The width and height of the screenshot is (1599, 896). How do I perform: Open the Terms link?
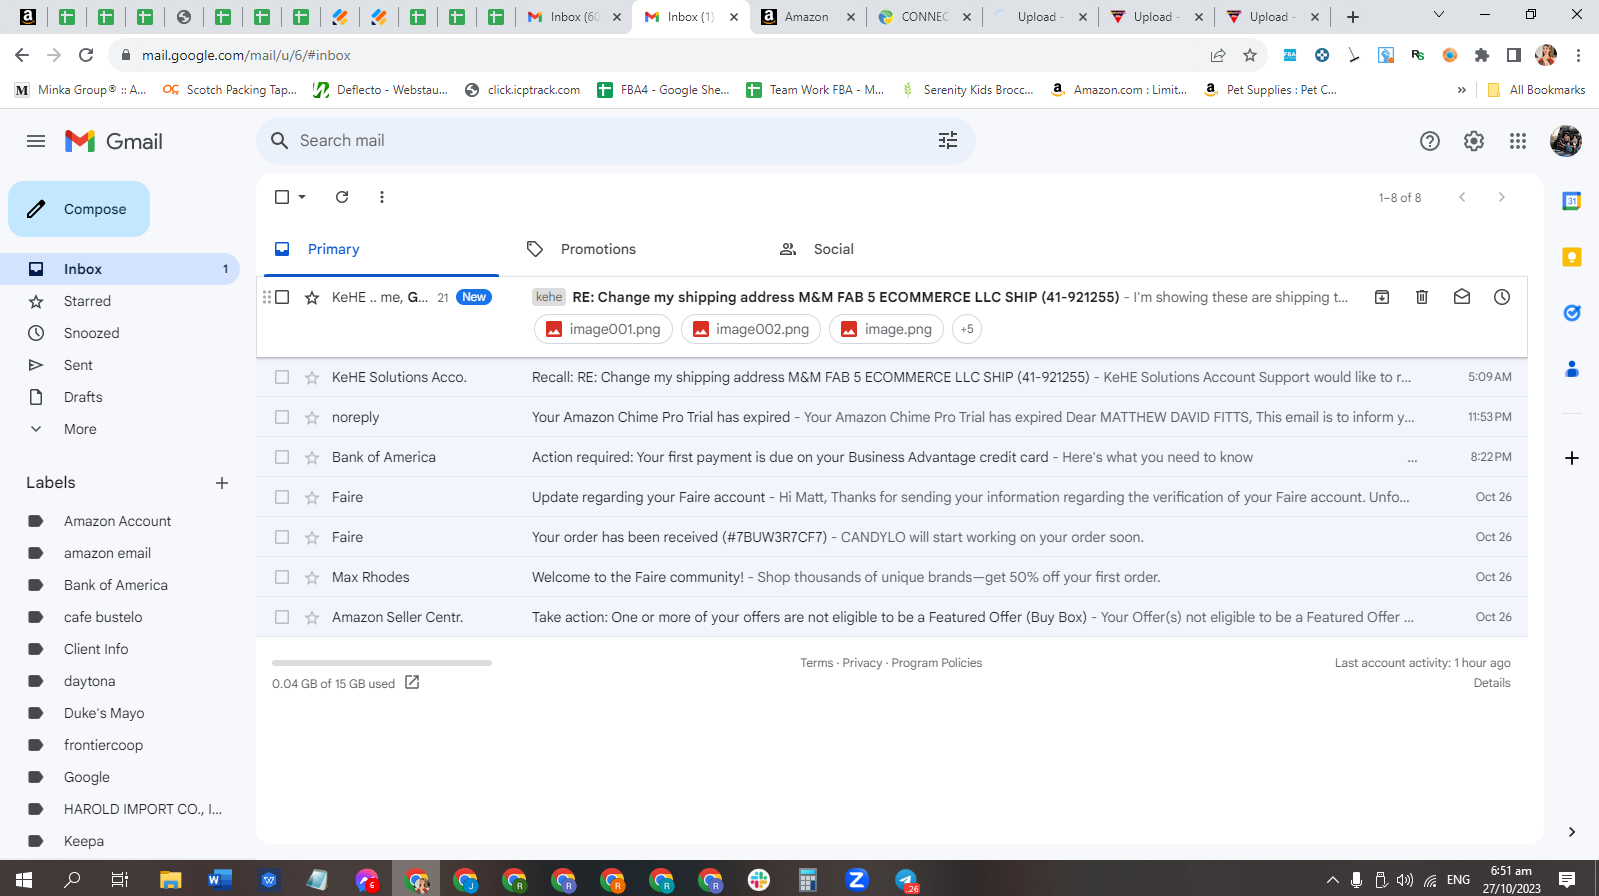tap(816, 663)
